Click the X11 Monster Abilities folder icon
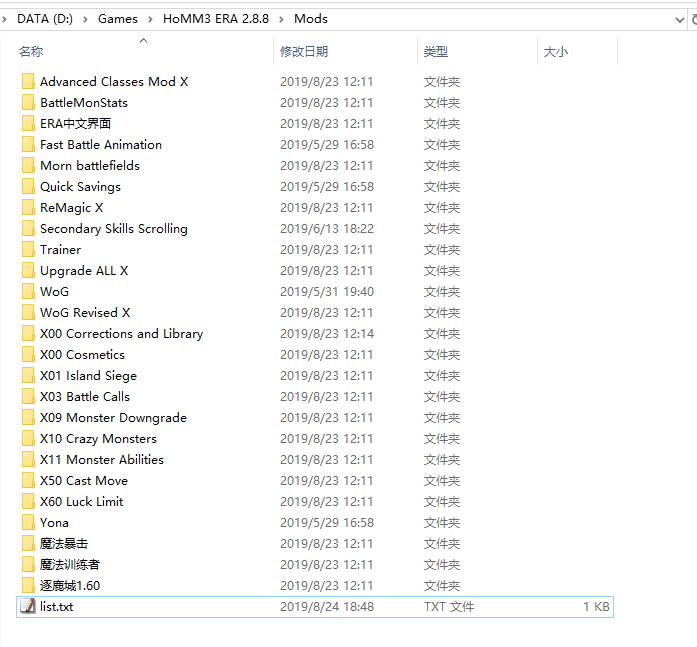The width and height of the screenshot is (697, 647). [x=28, y=459]
